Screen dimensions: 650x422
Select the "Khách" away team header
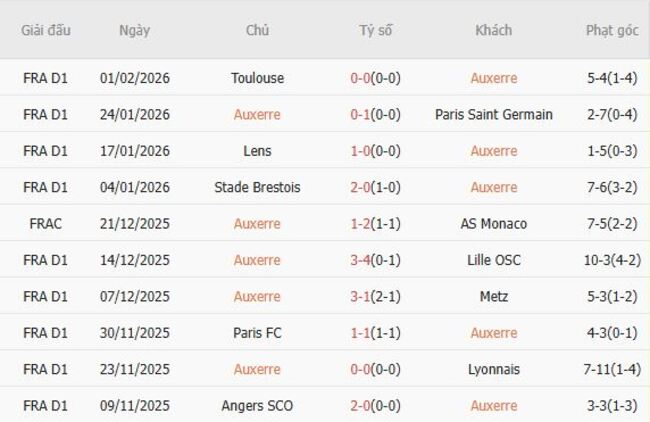(493, 30)
